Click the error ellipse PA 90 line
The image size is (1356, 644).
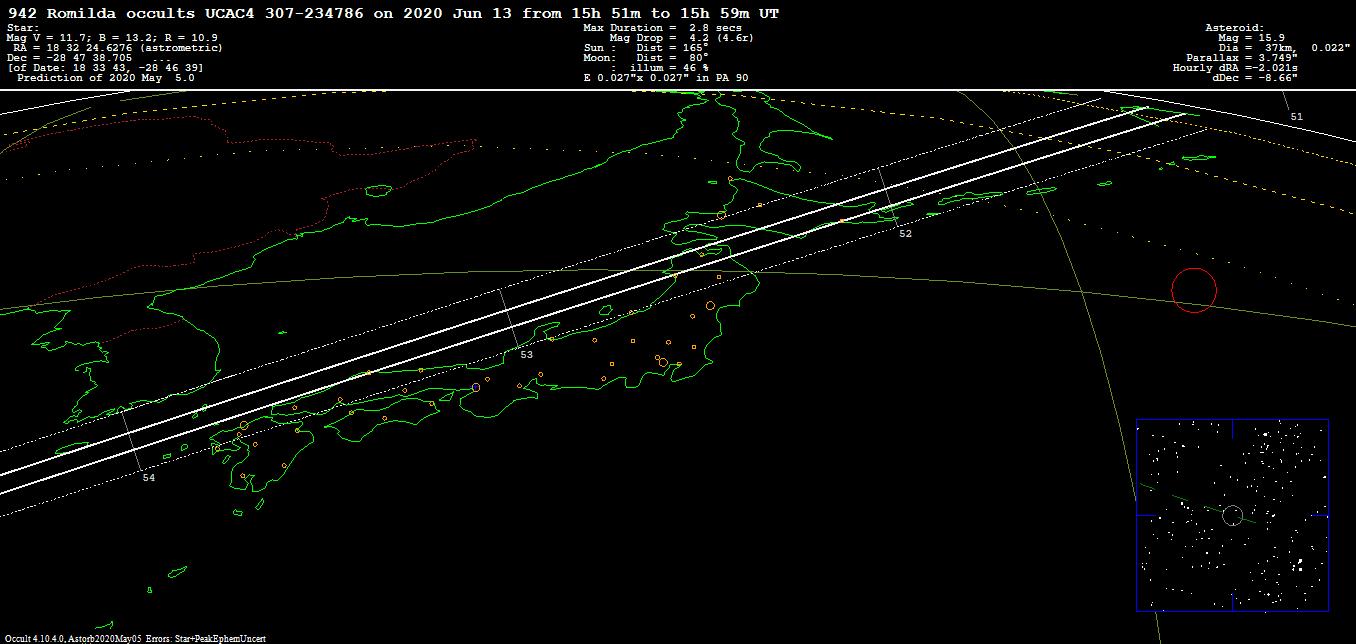(665, 78)
